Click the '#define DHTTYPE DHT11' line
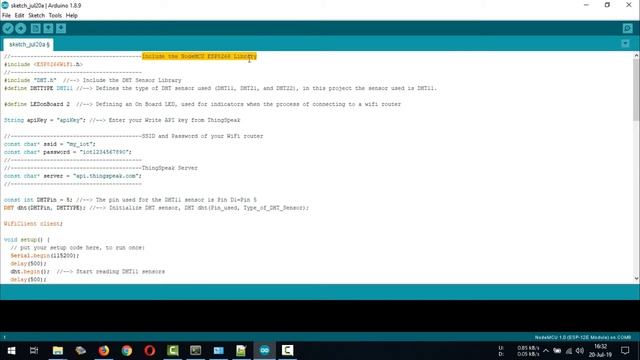 pos(220,88)
